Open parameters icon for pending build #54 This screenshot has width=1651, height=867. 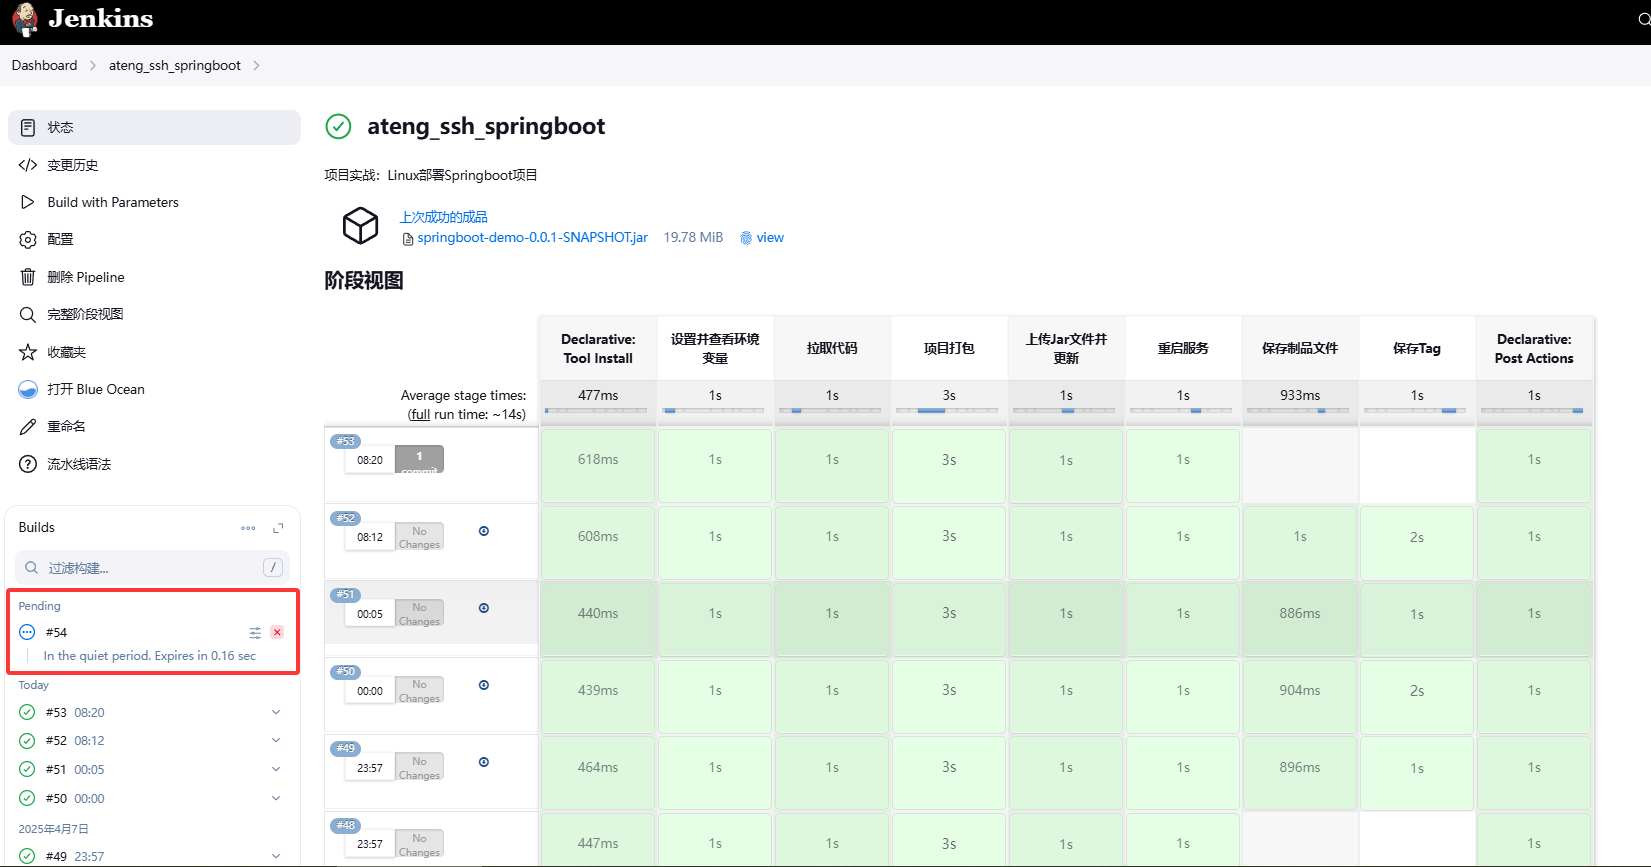tap(255, 632)
